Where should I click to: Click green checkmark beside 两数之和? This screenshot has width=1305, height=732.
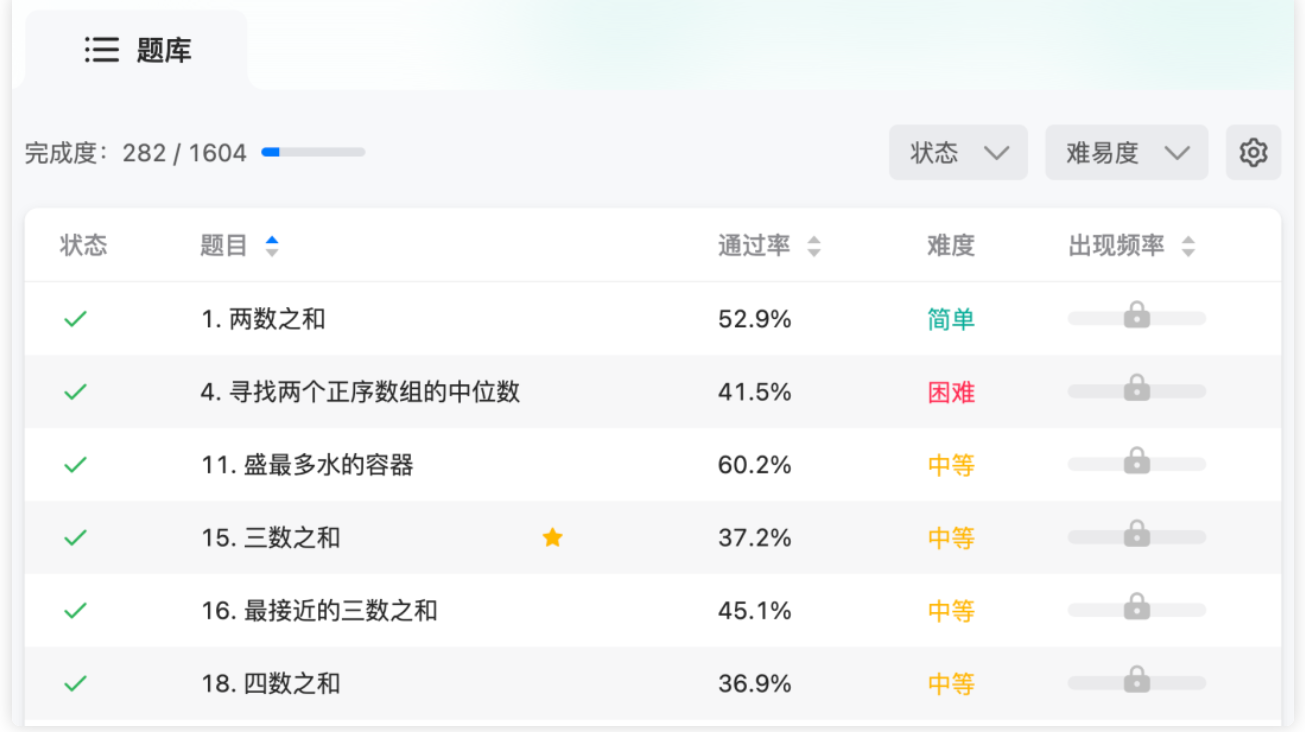(x=75, y=319)
